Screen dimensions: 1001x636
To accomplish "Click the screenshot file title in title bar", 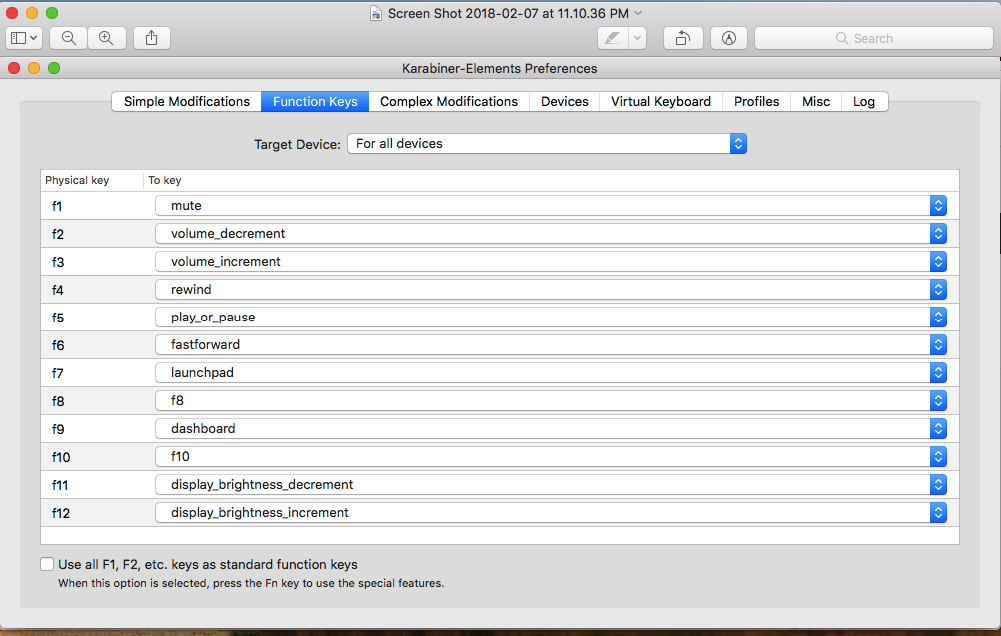I will [505, 13].
